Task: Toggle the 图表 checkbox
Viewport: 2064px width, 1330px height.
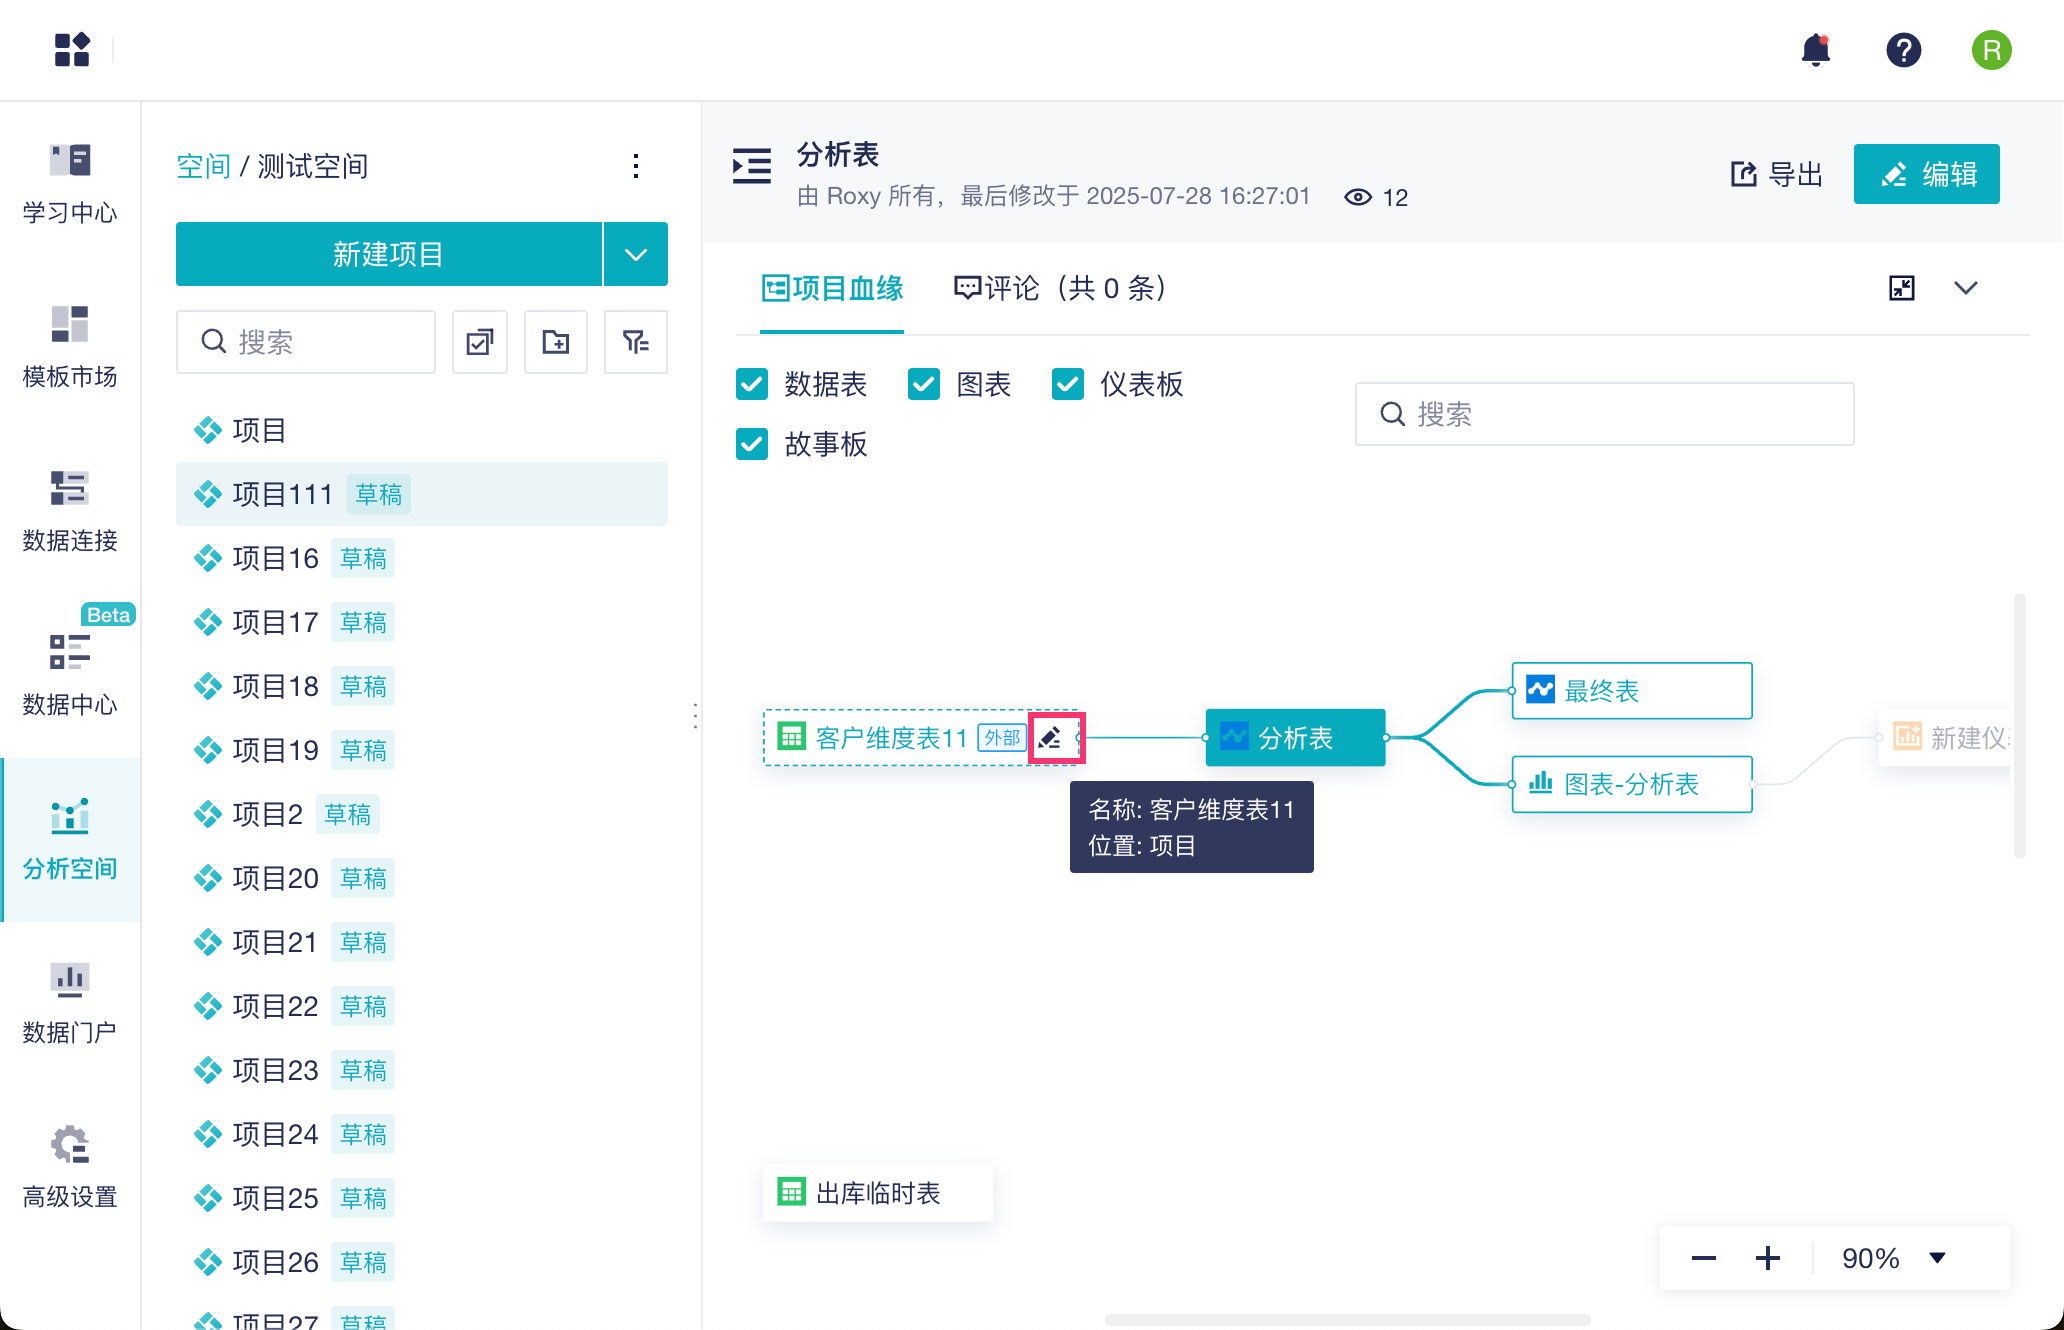Action: coord(924,384)
